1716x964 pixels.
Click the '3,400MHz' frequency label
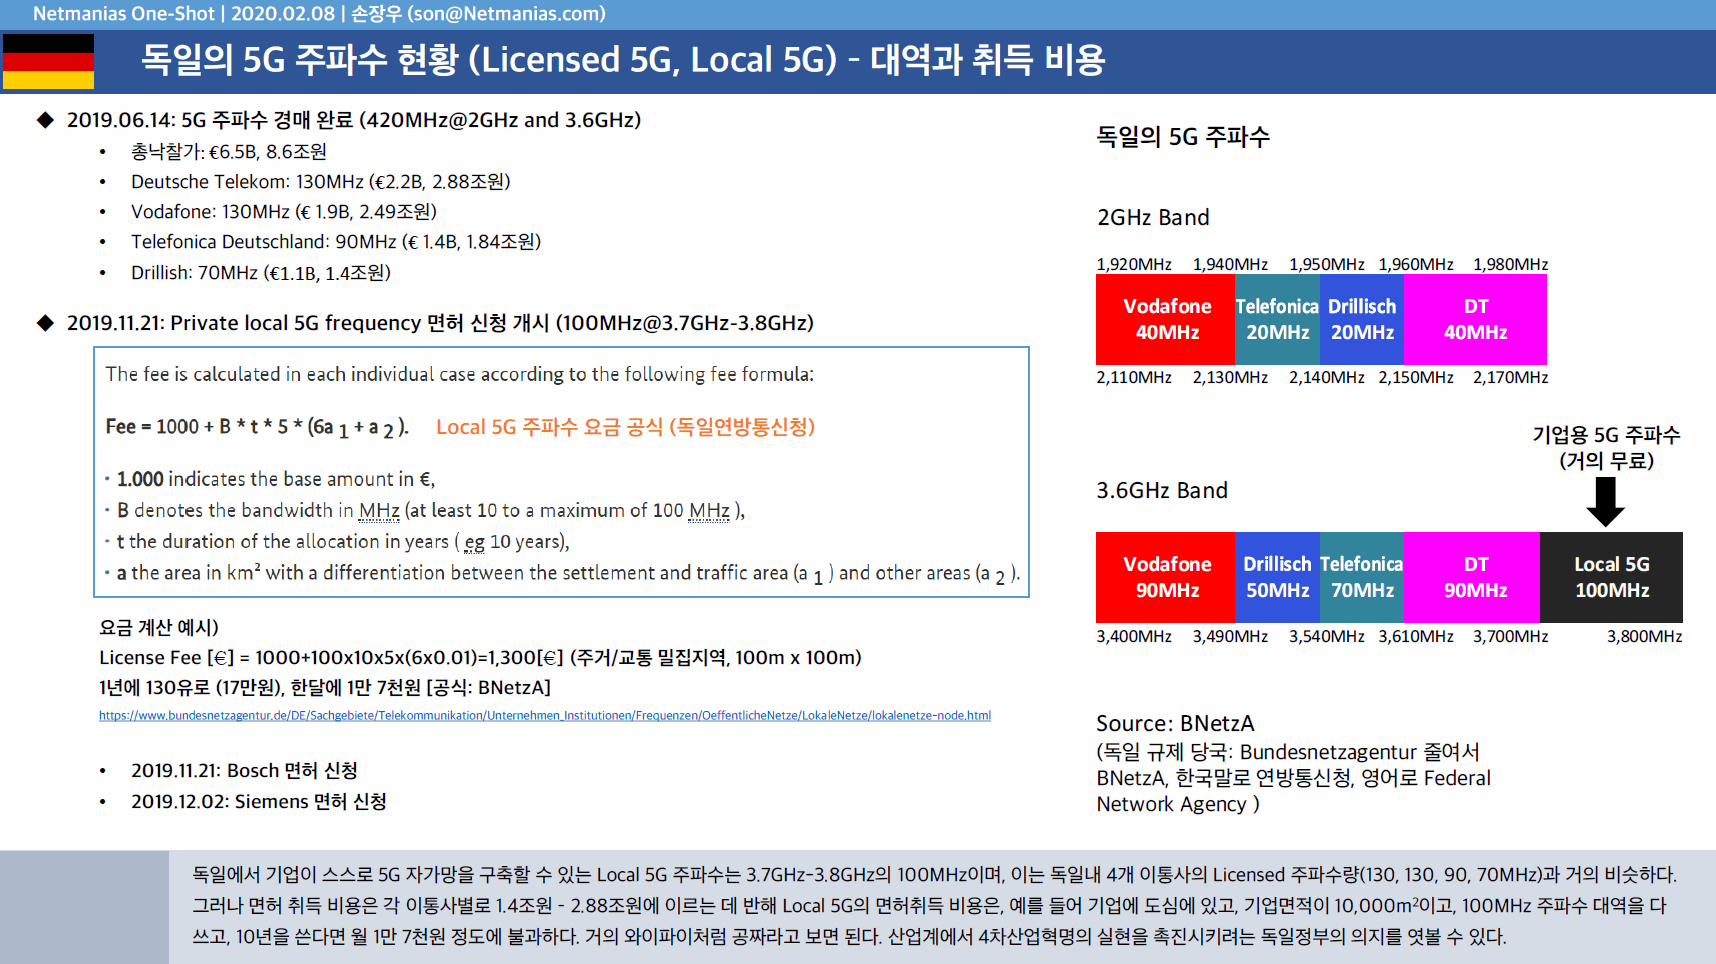[1134, 637]
